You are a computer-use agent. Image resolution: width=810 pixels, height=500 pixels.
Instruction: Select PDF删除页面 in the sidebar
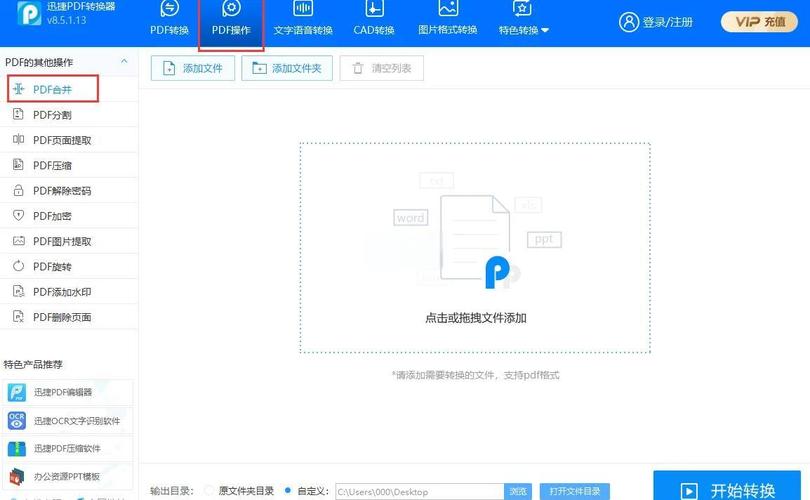tap(69, 317)
